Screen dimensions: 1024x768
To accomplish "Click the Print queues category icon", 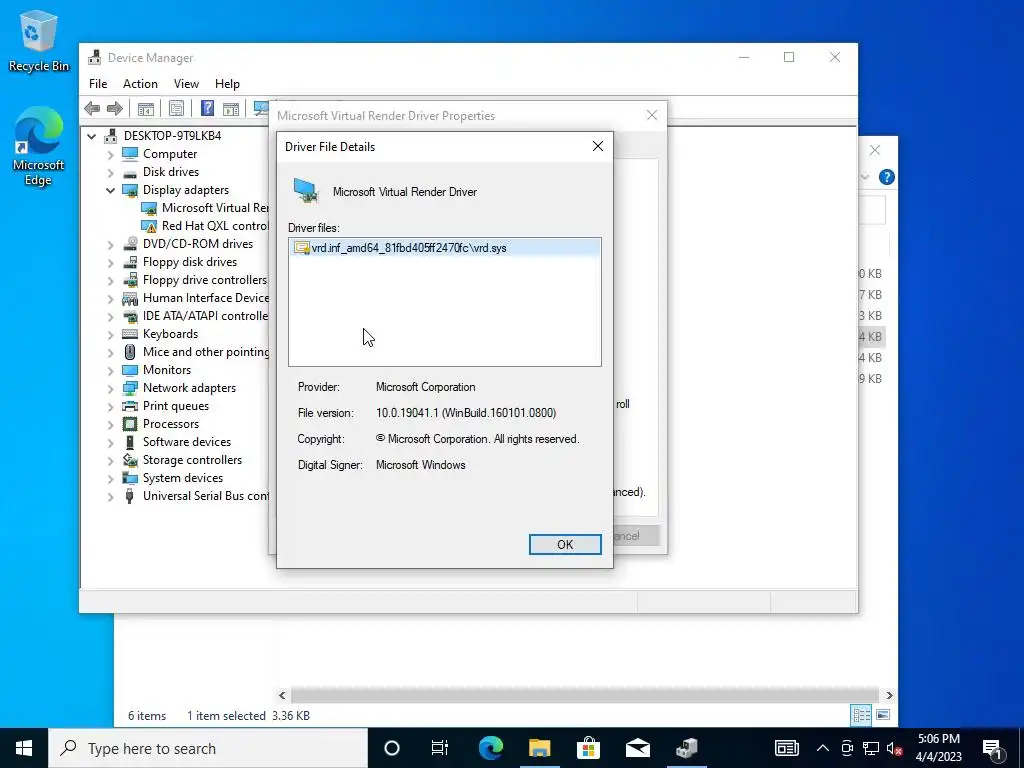I will tap(130, 406).
